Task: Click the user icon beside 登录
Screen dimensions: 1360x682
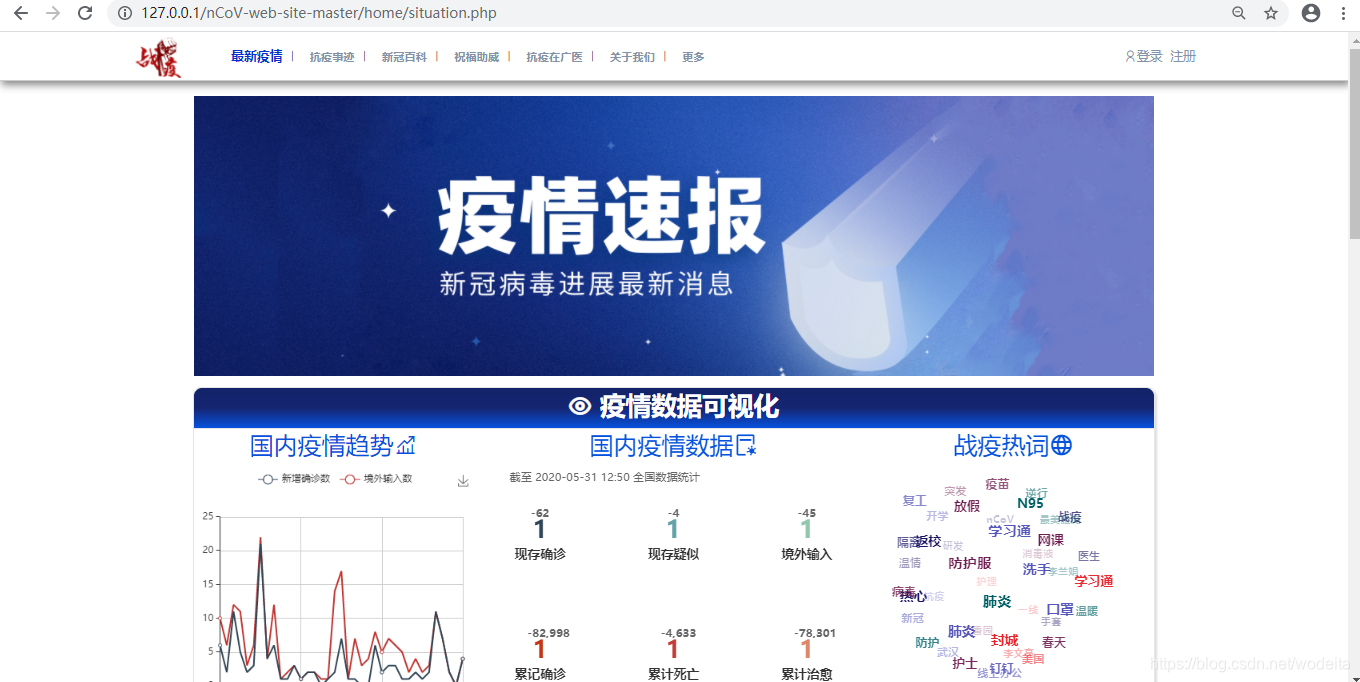Action: [1130, 57]
